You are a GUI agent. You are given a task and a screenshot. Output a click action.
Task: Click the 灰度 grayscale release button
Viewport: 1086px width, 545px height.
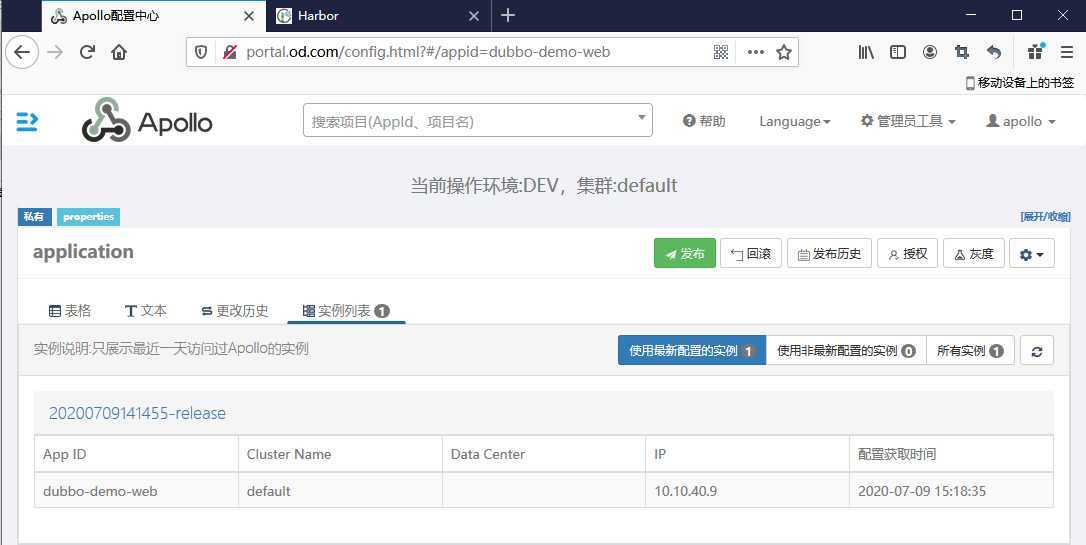click(x=974, y=253)
